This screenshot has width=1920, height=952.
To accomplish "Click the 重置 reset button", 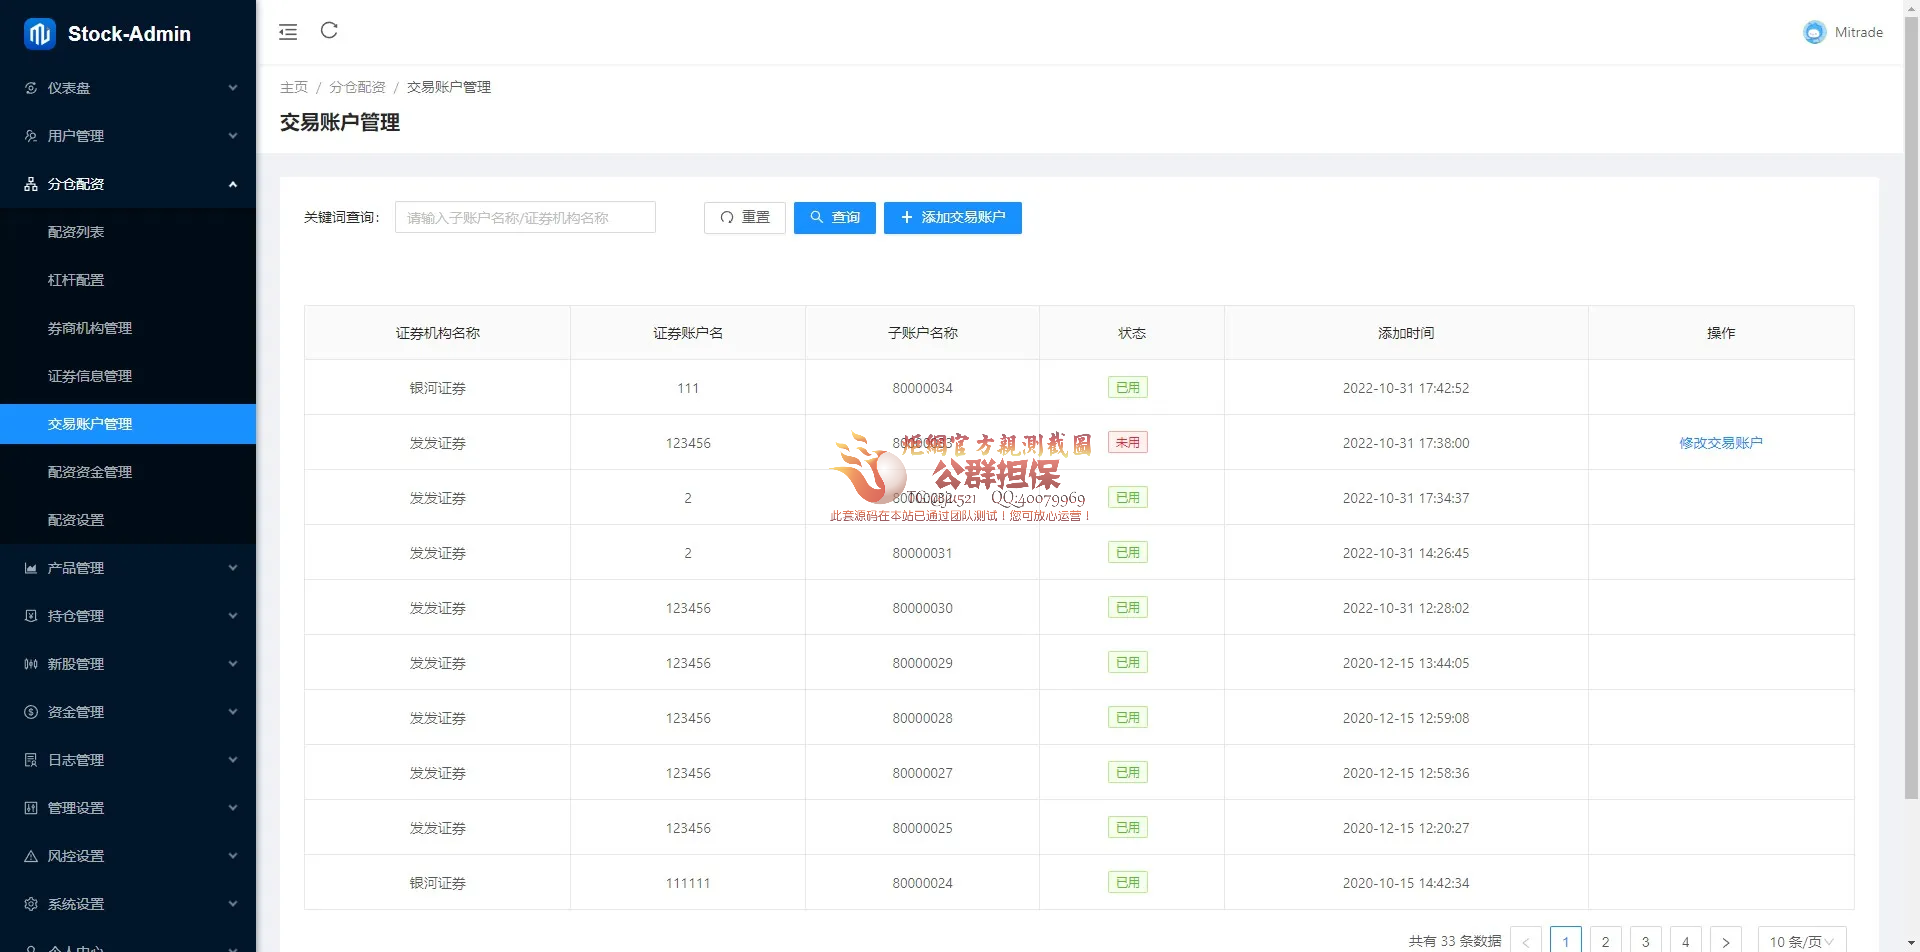I will [x=744, y=218].
